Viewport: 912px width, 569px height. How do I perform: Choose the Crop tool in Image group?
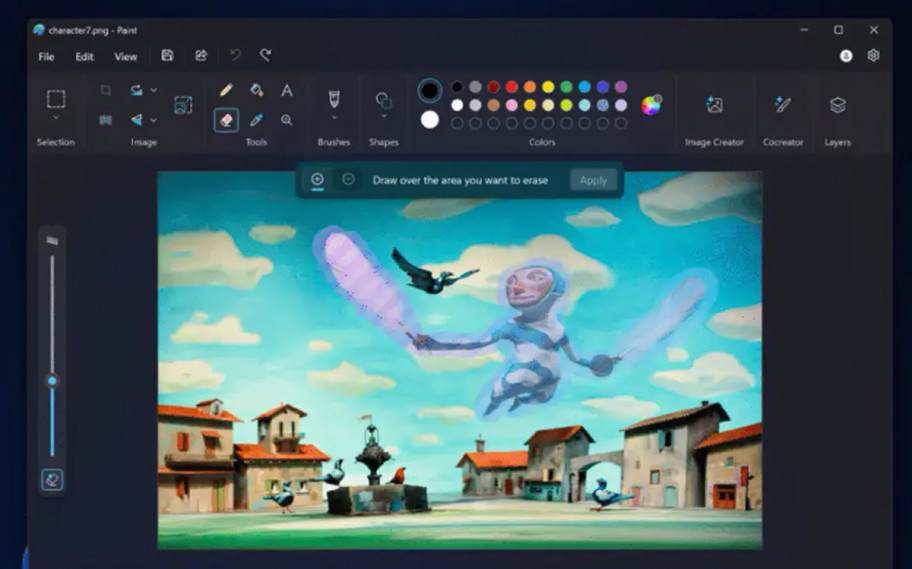[105, 90]
